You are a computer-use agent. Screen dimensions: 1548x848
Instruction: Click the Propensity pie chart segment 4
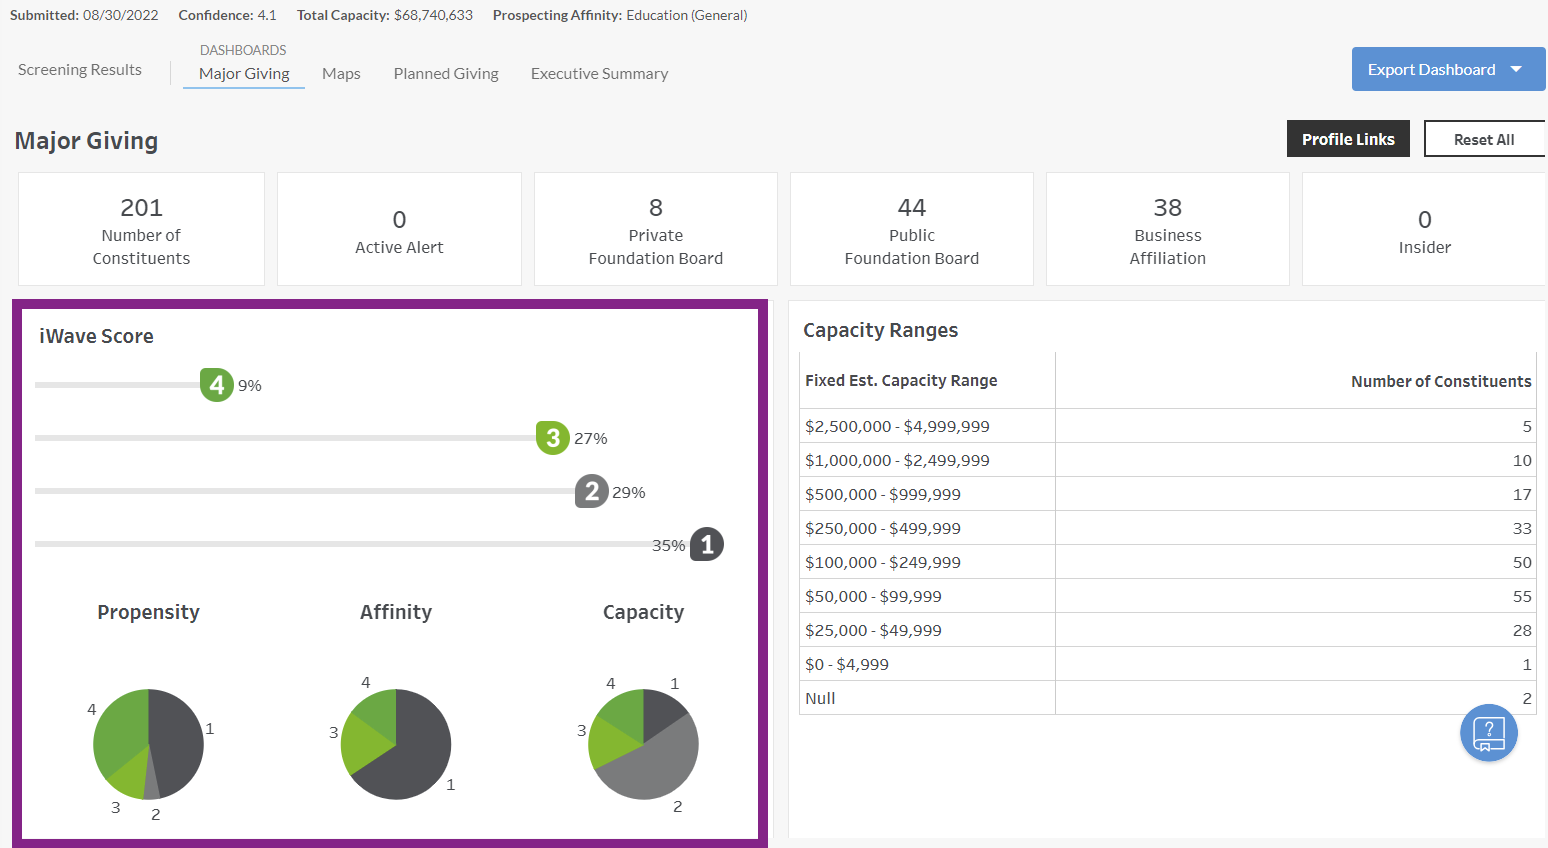tap(122, 730)
